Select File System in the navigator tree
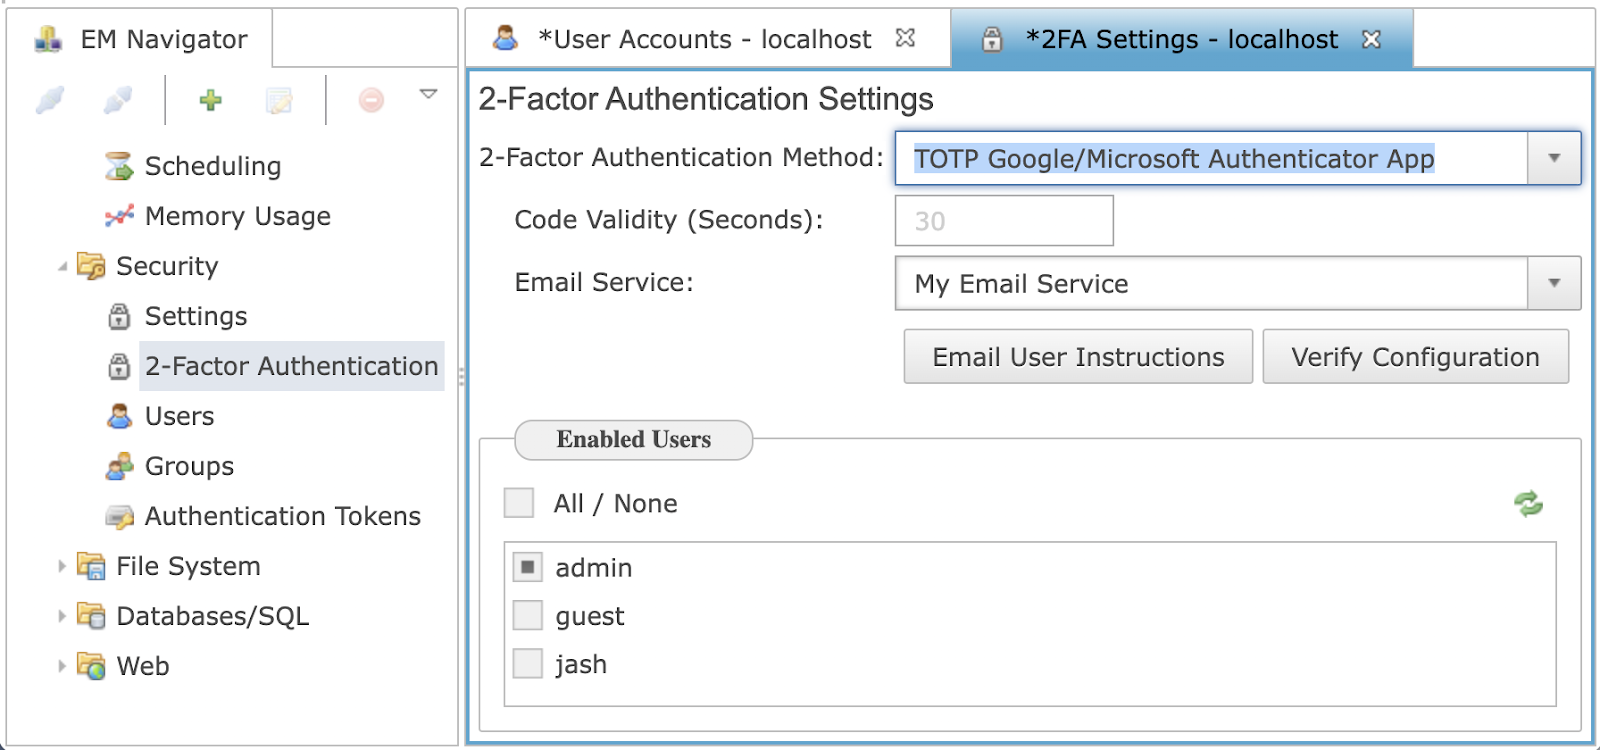 (x=188, y=566)
